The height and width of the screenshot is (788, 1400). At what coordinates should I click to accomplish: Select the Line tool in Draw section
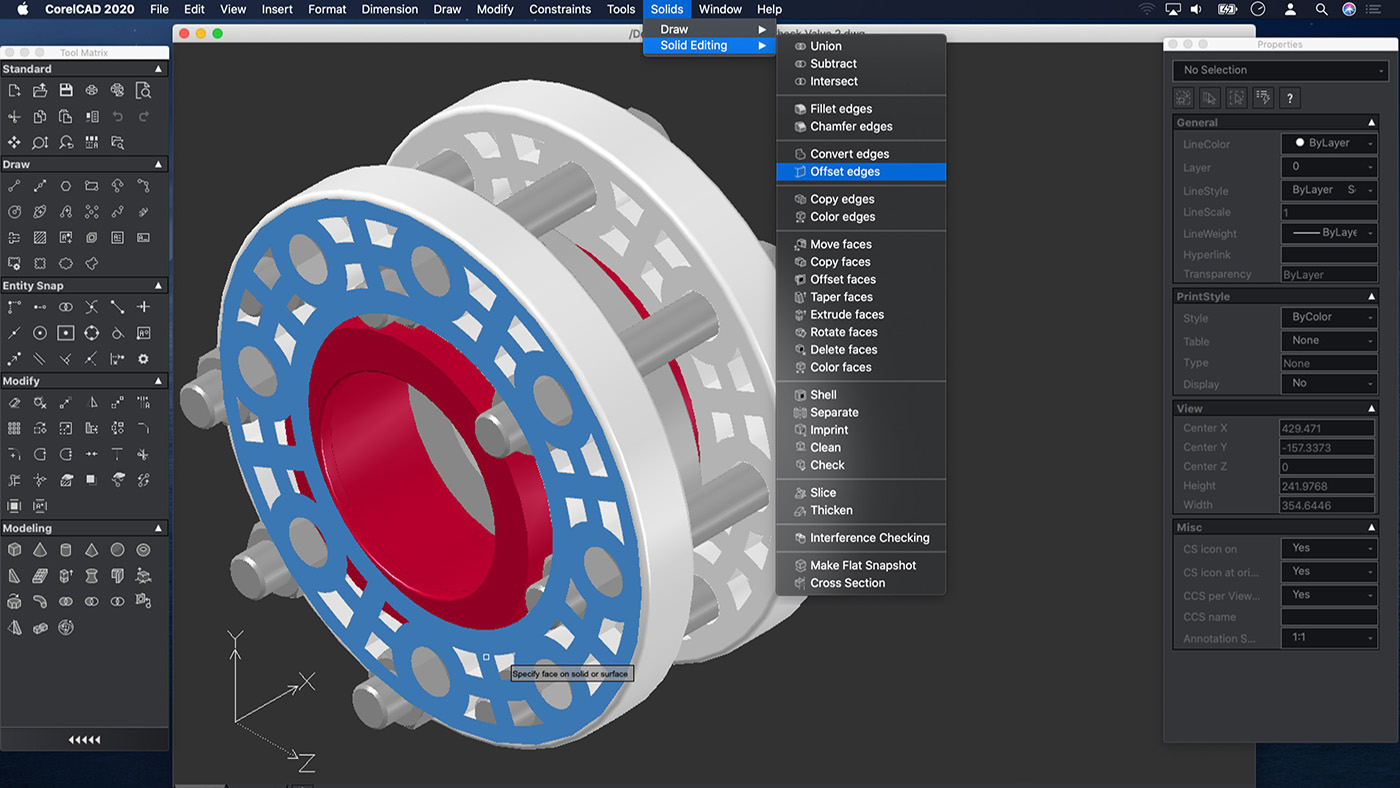14,186
